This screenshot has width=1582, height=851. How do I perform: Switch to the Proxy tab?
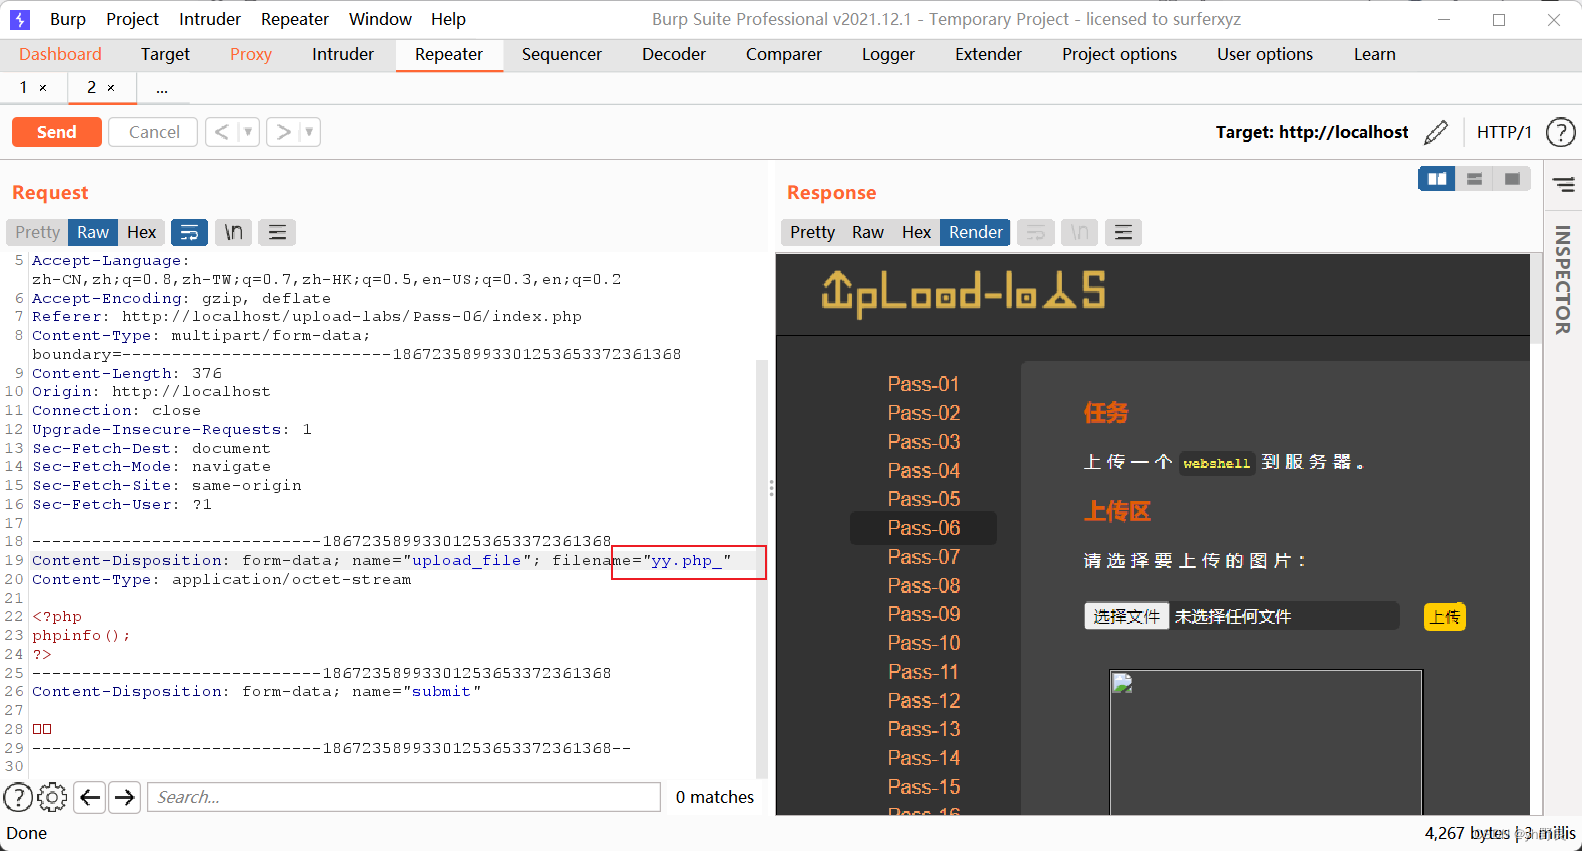click(251, 54)
